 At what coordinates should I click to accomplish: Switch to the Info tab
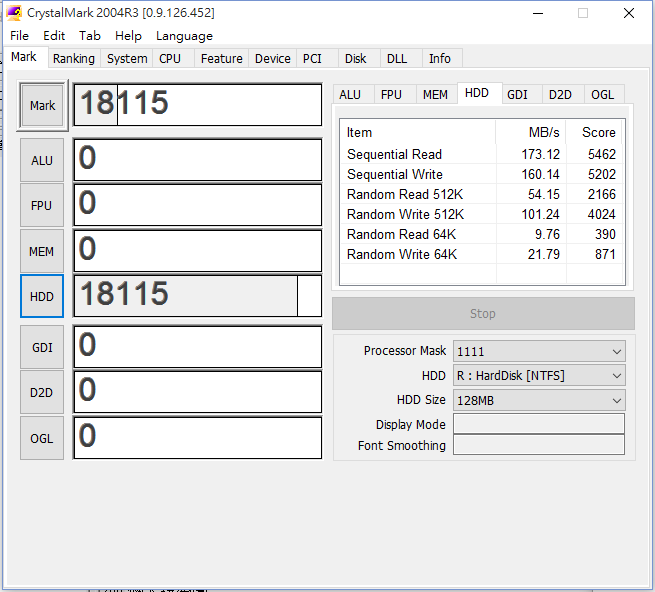(x=440, y=58)
